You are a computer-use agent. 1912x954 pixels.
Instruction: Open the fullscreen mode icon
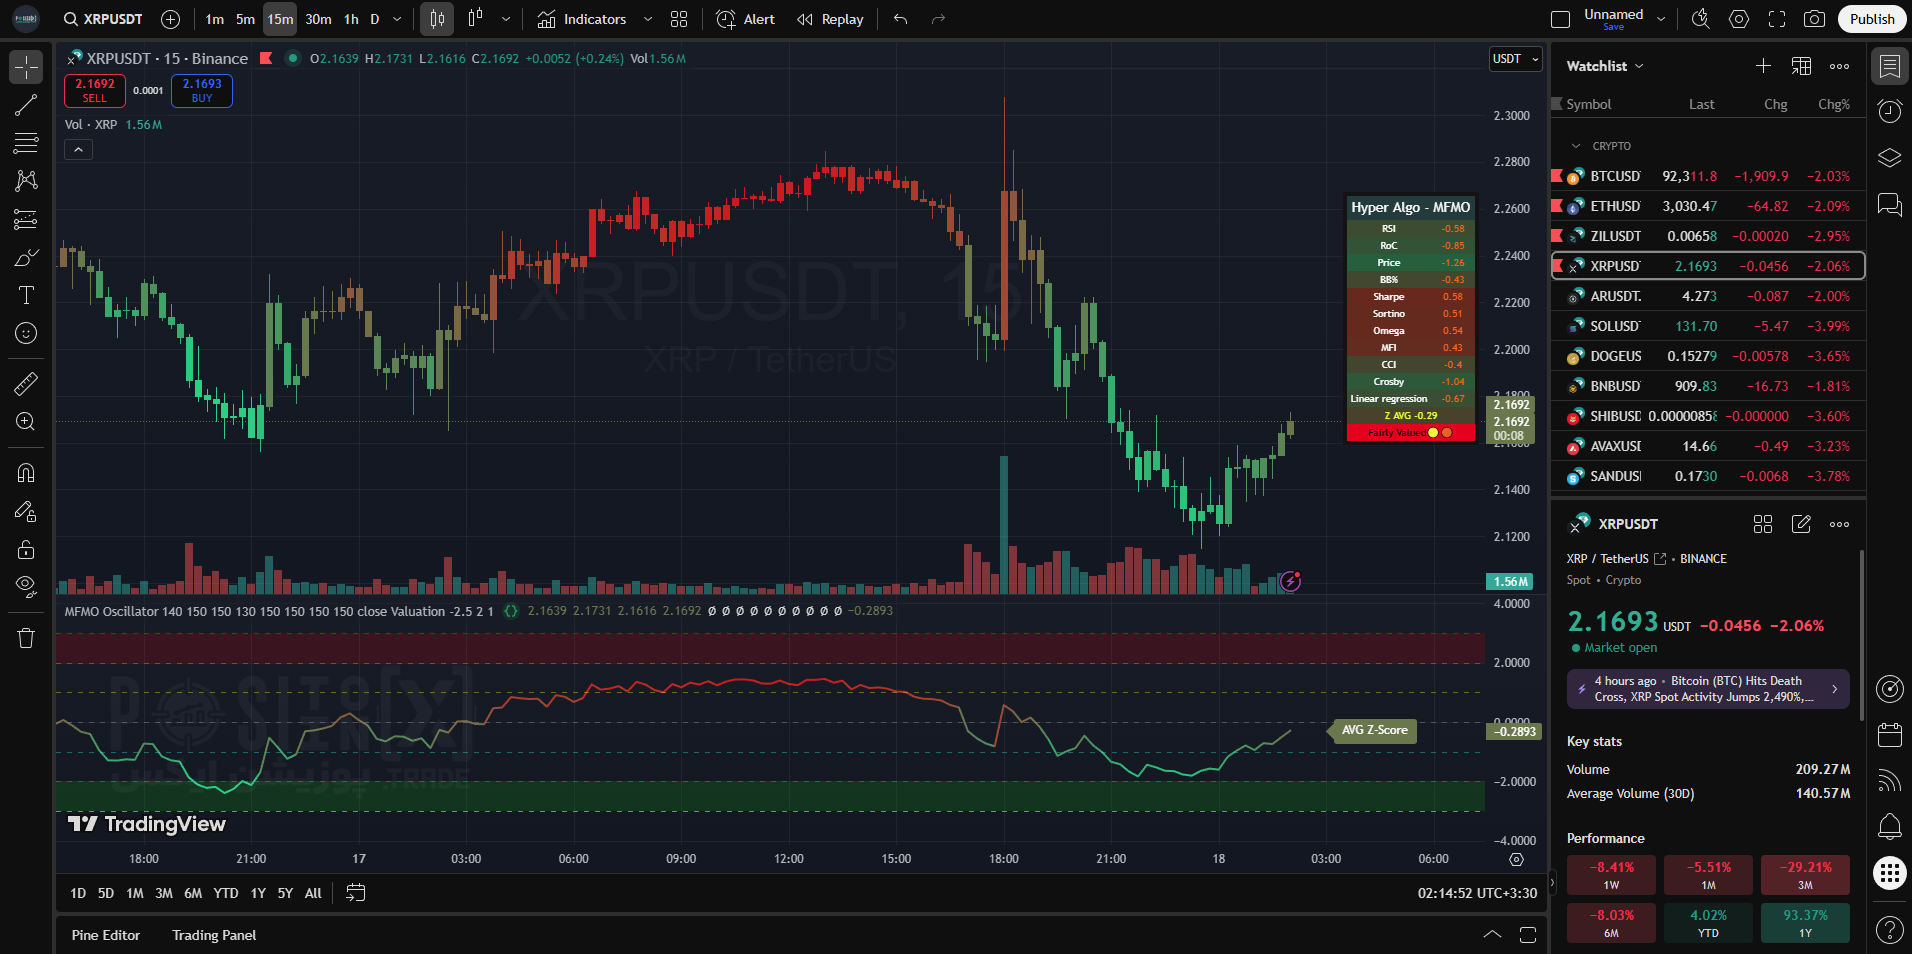1777,19
